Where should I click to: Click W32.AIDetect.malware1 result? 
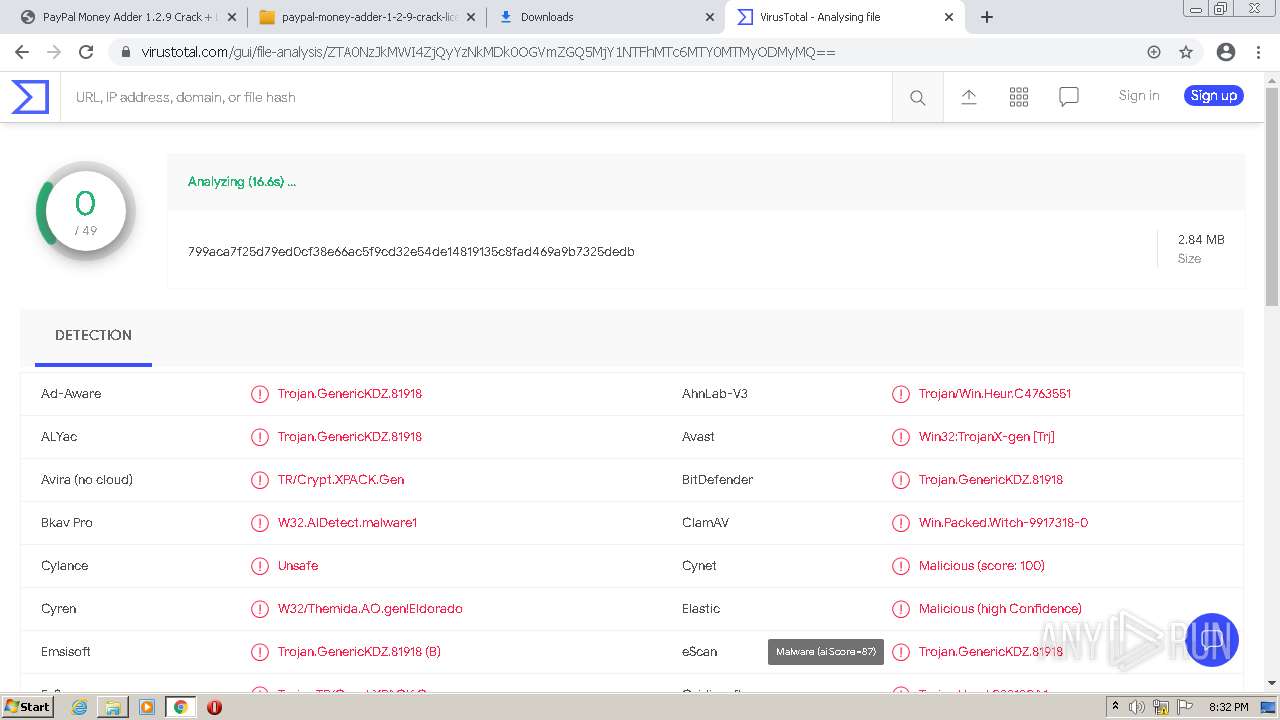pyautogui.click(x=347, y=522)
